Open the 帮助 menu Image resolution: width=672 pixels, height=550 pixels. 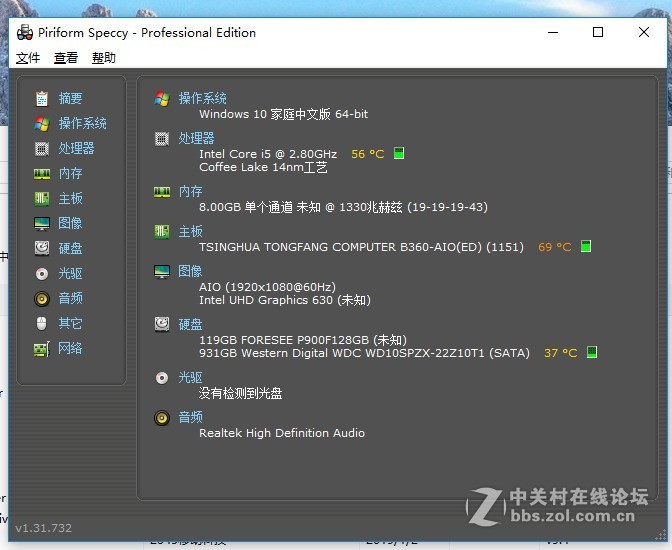tap(104, 57)
